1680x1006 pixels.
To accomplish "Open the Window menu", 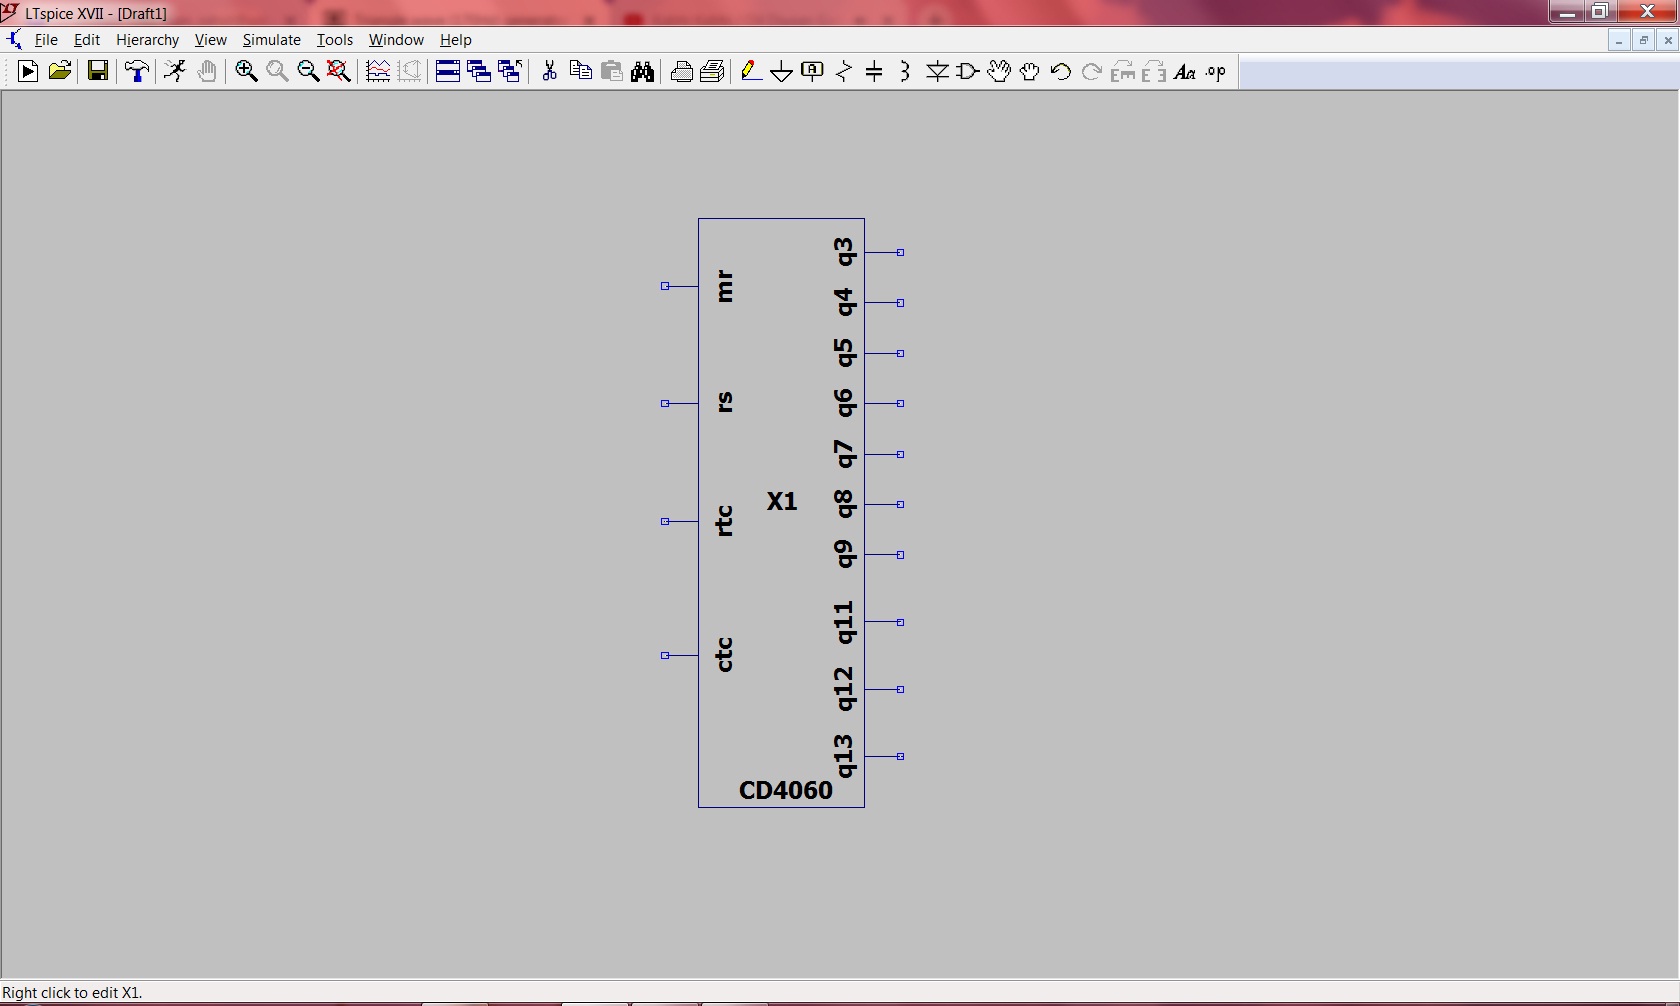I will point(396,40).
